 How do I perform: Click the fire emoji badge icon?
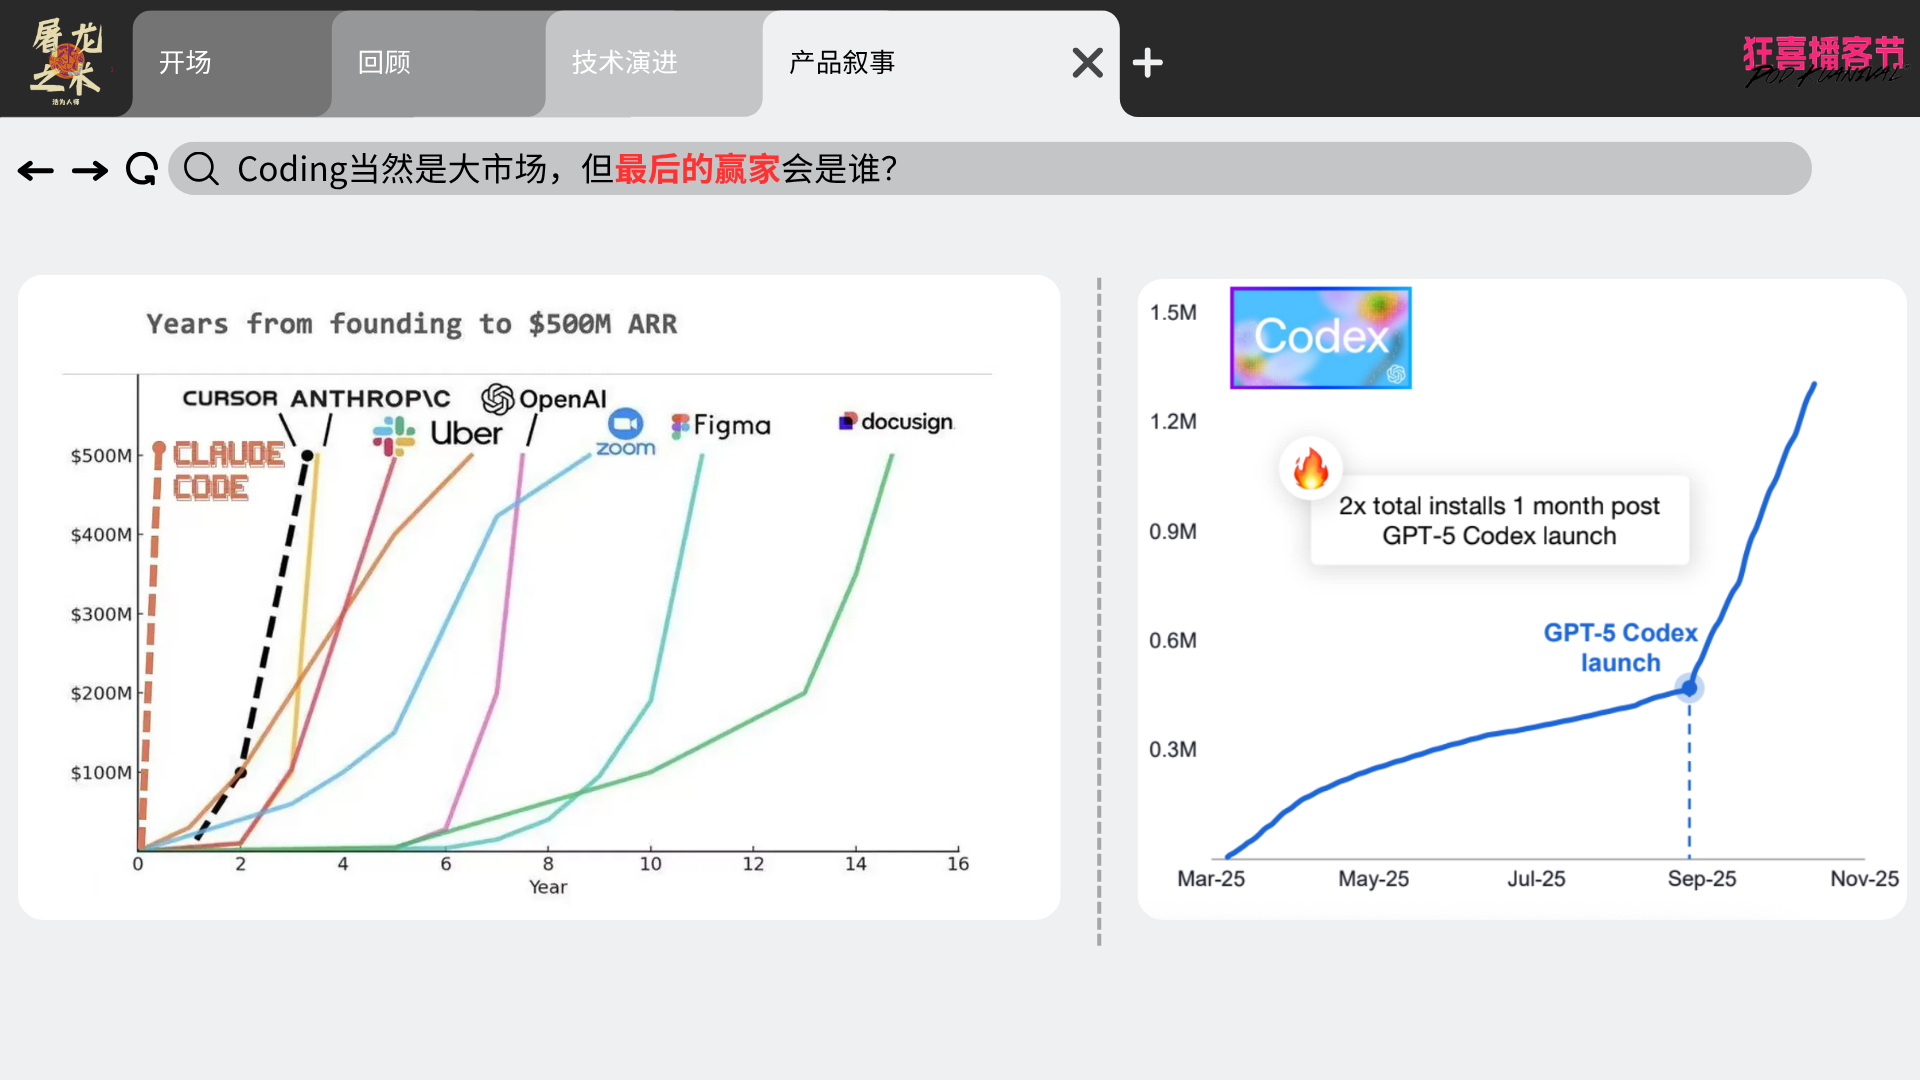(x=1310, y=468)
